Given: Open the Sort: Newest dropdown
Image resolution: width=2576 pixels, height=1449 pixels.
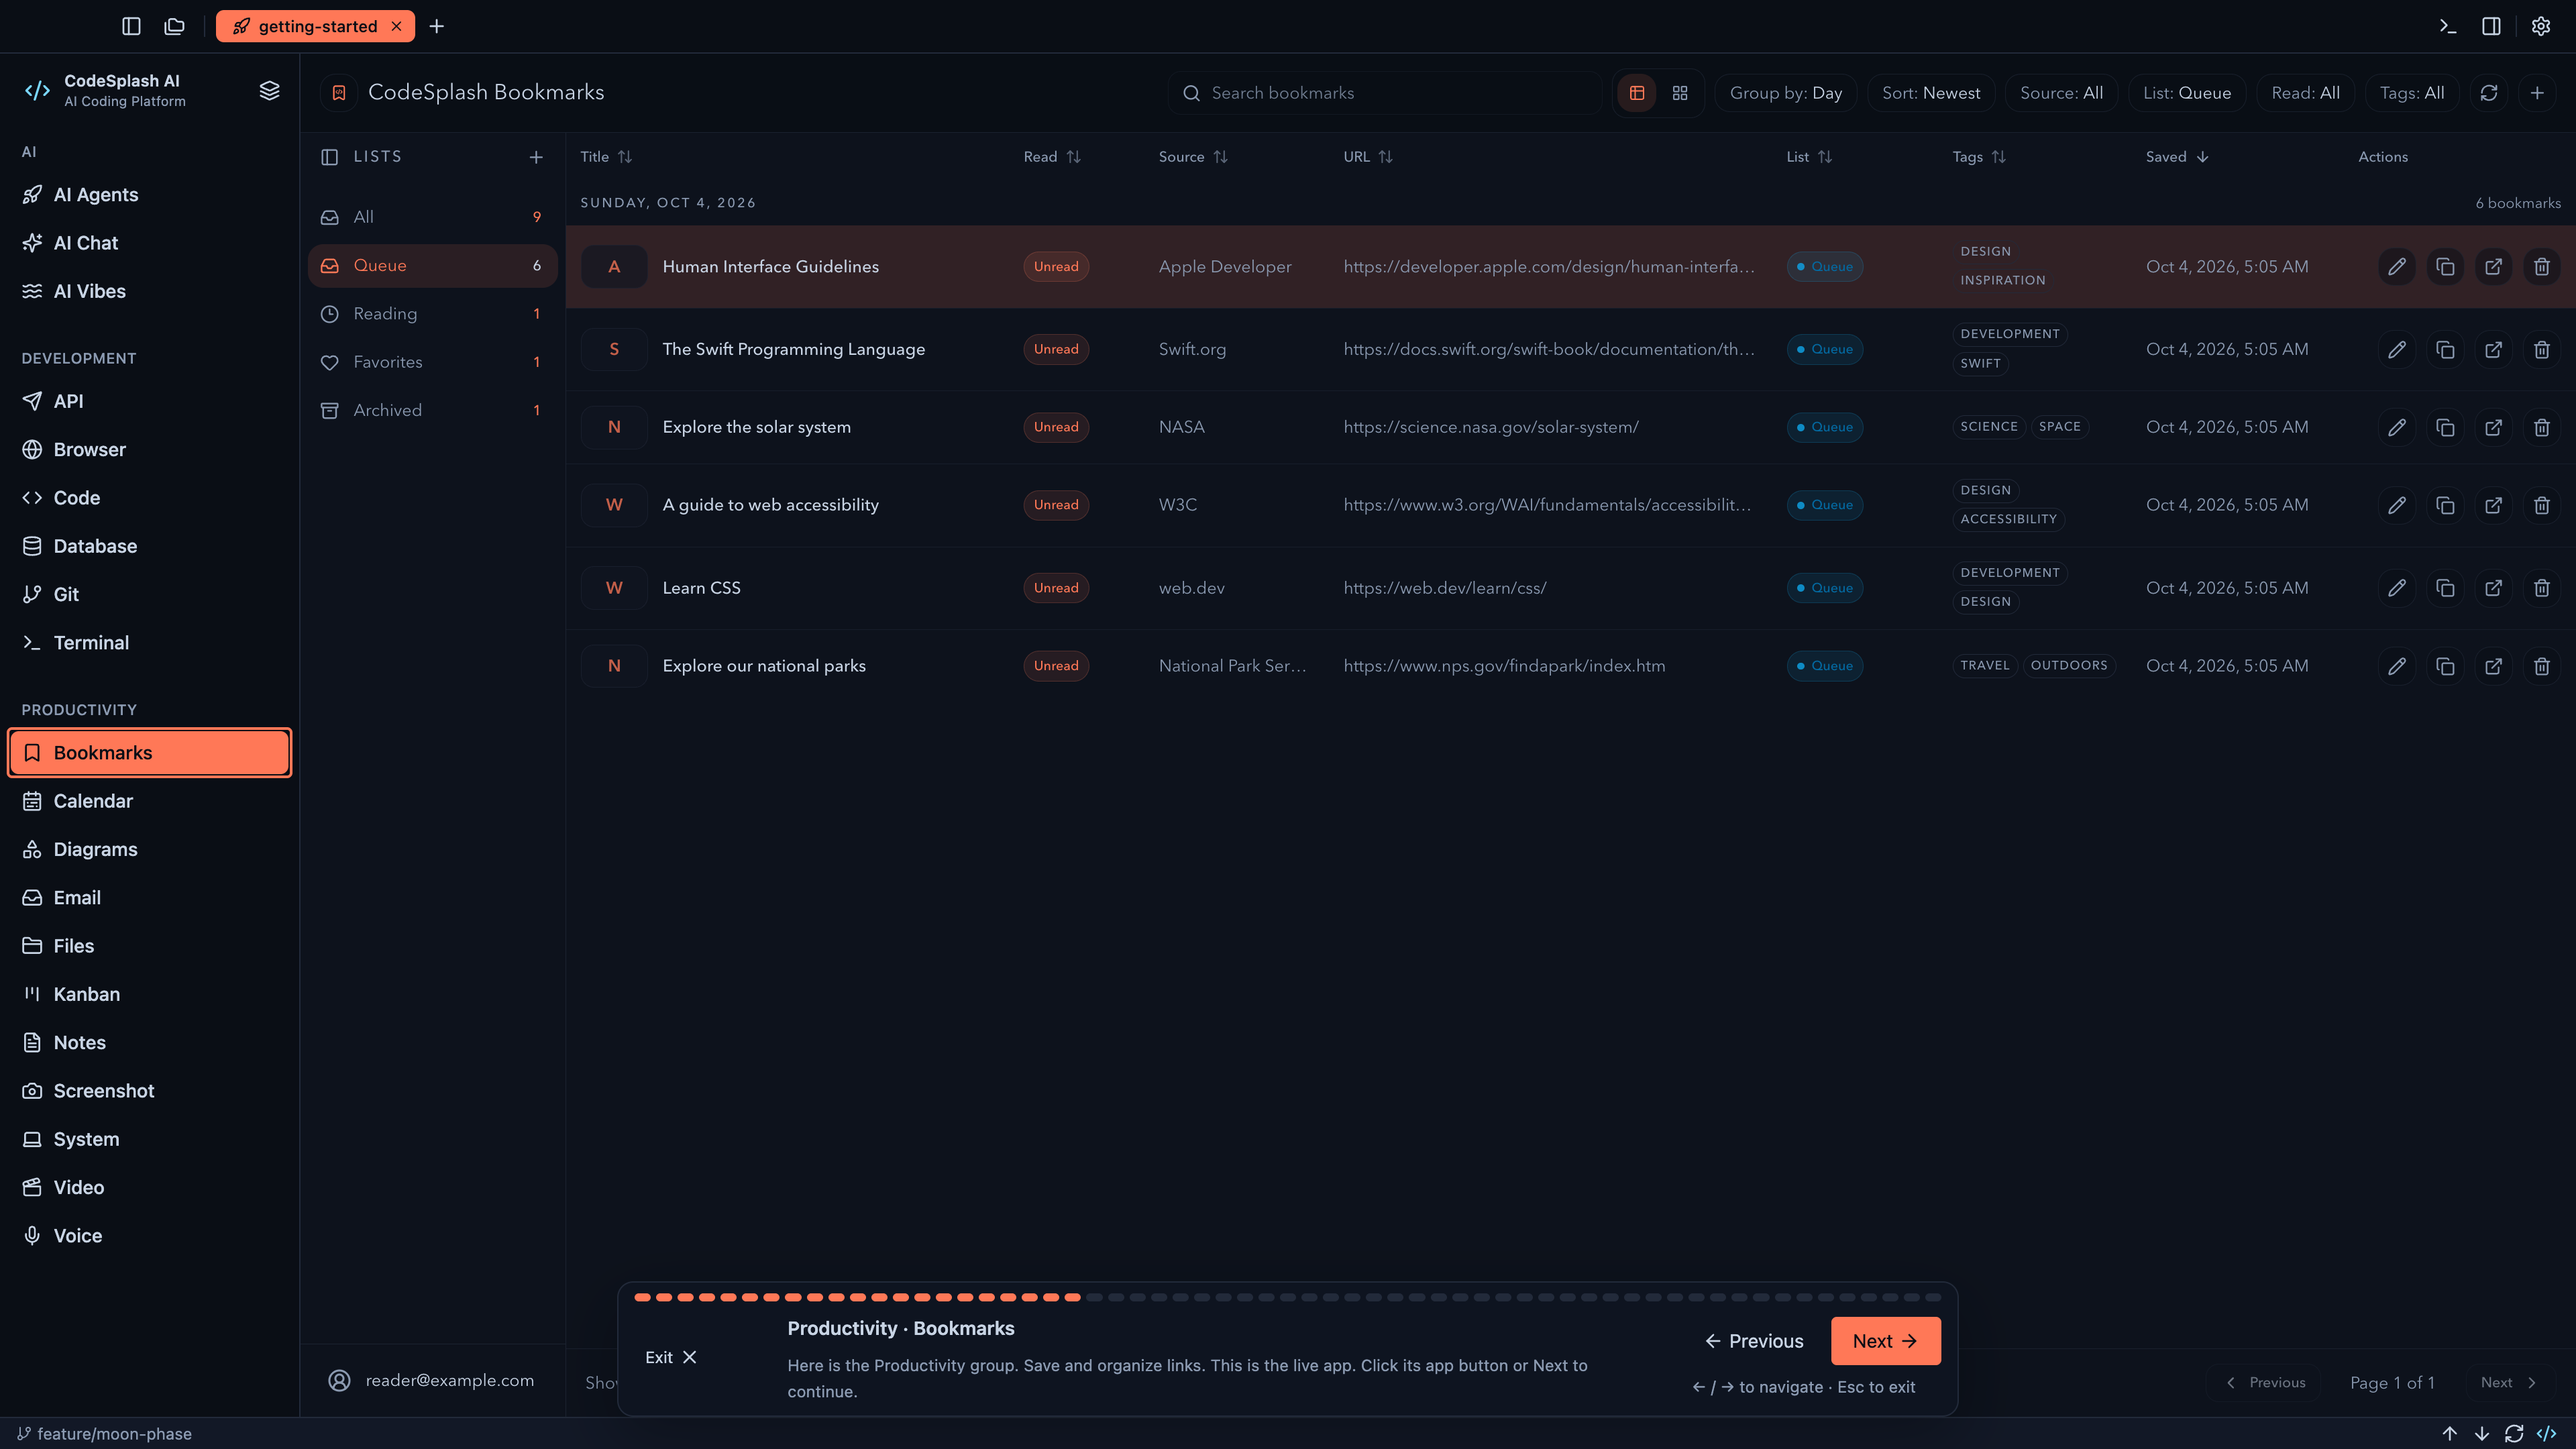Looking at the screenshot, I should [x=1930, y=93].
